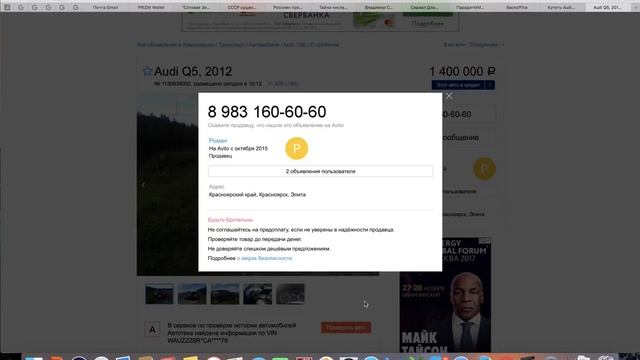The image size is (640, 360).
Task: Select the third photo thumbnail
Action: click(225, 294)
